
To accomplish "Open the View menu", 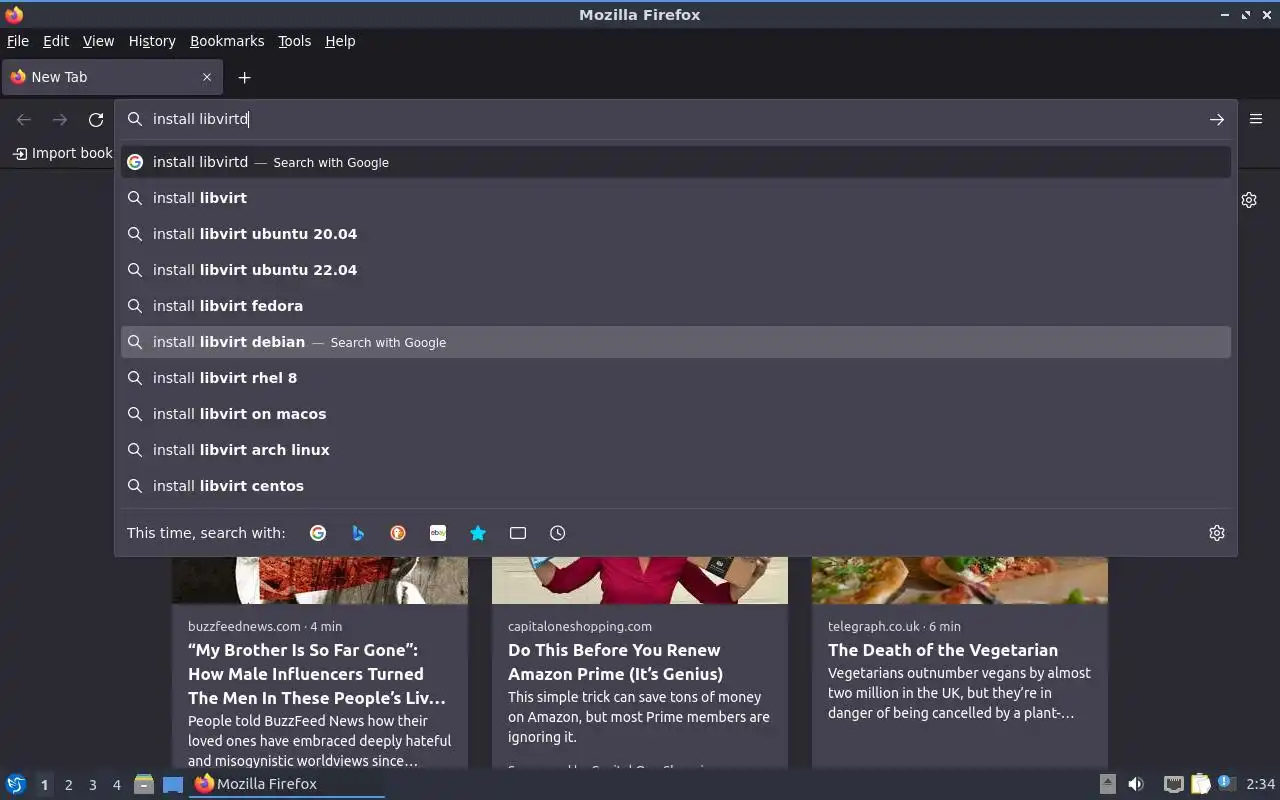I will 98,41.
